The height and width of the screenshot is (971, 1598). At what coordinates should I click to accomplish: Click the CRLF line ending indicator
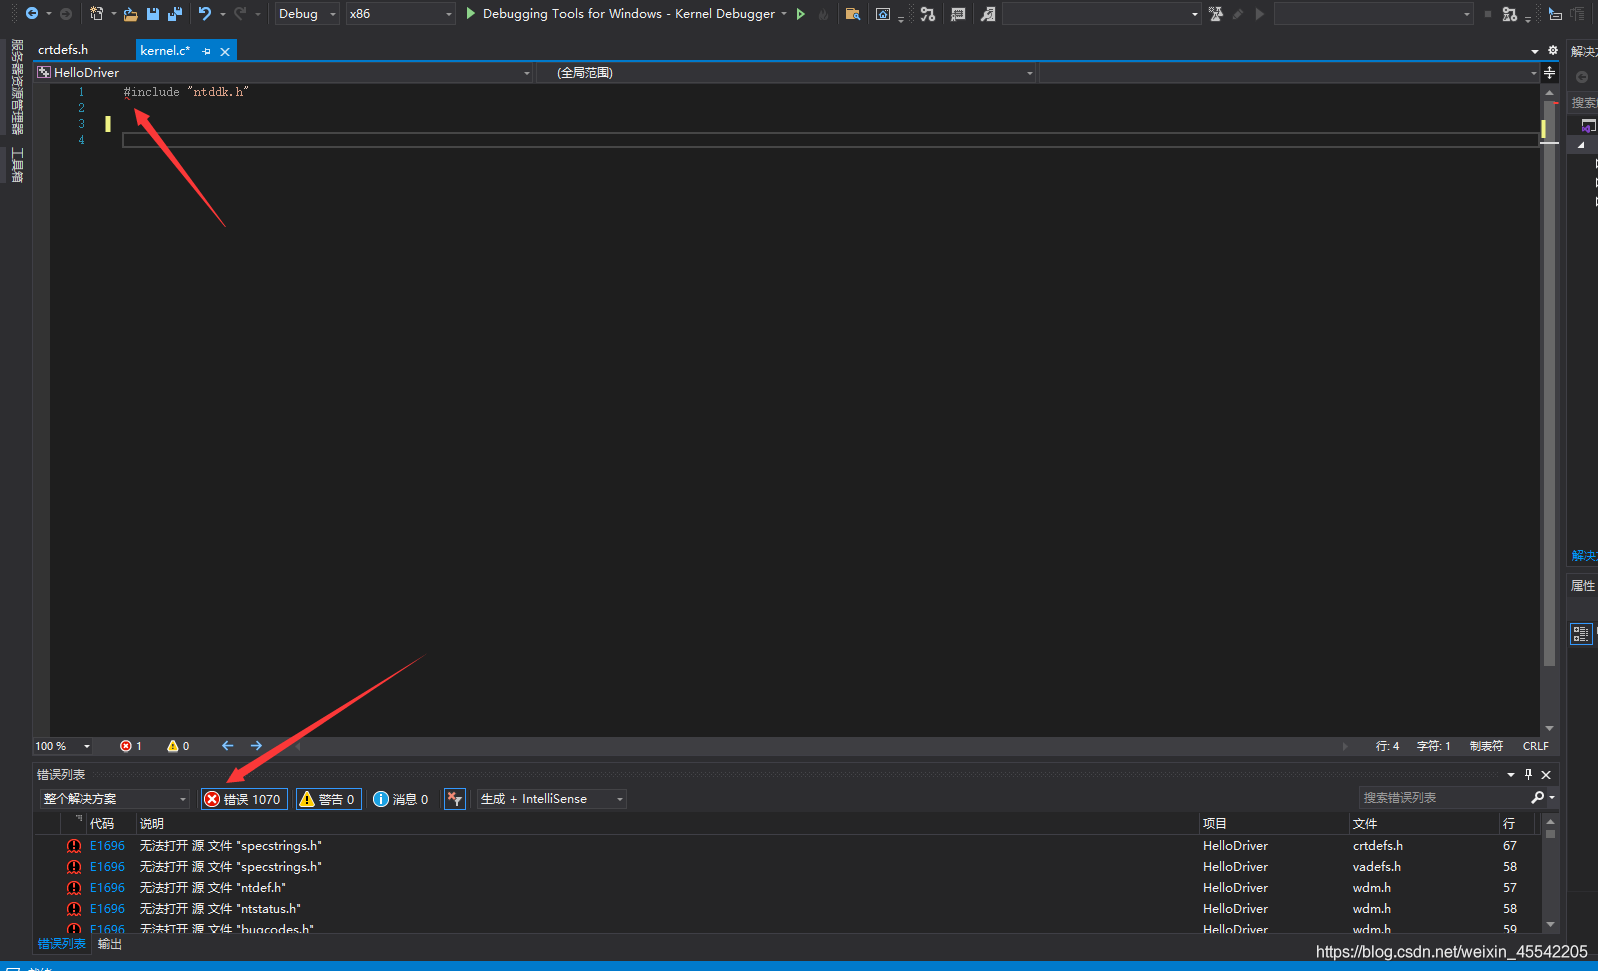coord(1535,746)
